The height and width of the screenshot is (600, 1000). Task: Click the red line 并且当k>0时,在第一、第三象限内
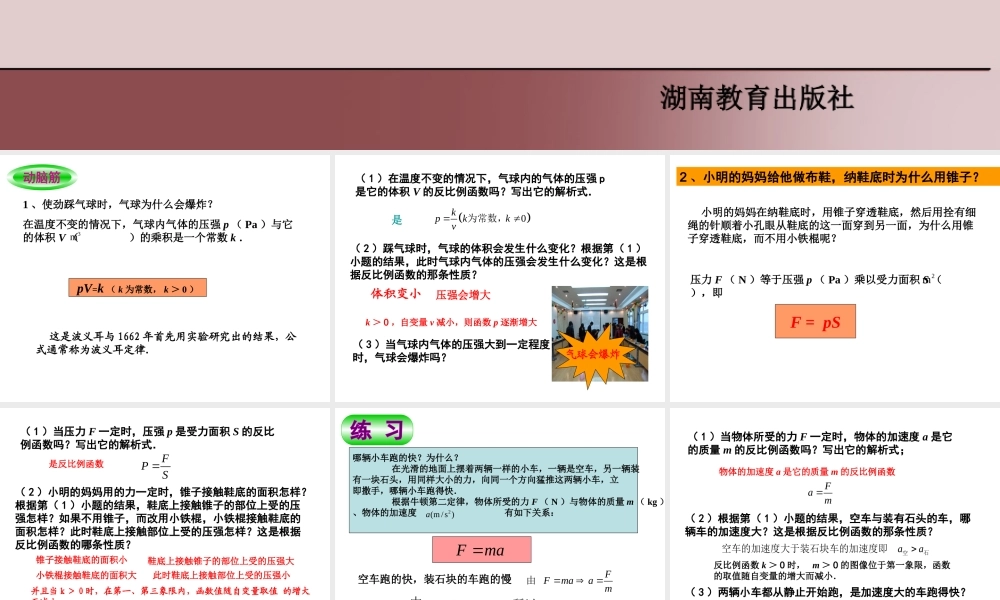(x=170, y=591)
